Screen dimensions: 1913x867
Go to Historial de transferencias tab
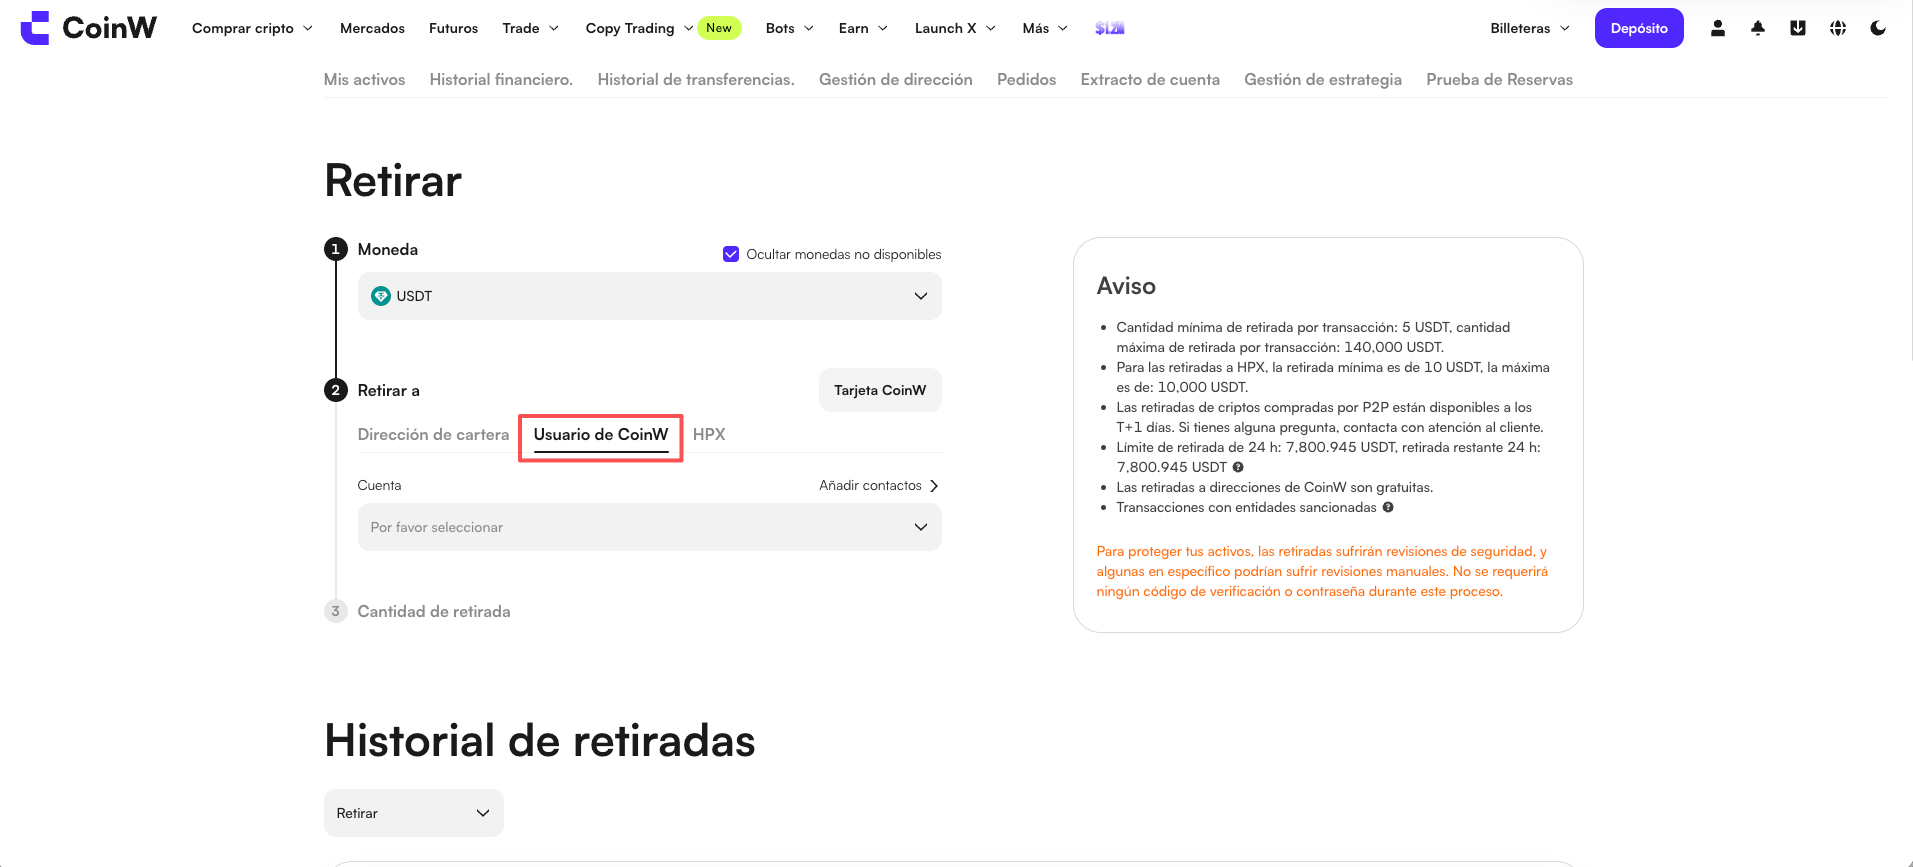coord(696,80)
